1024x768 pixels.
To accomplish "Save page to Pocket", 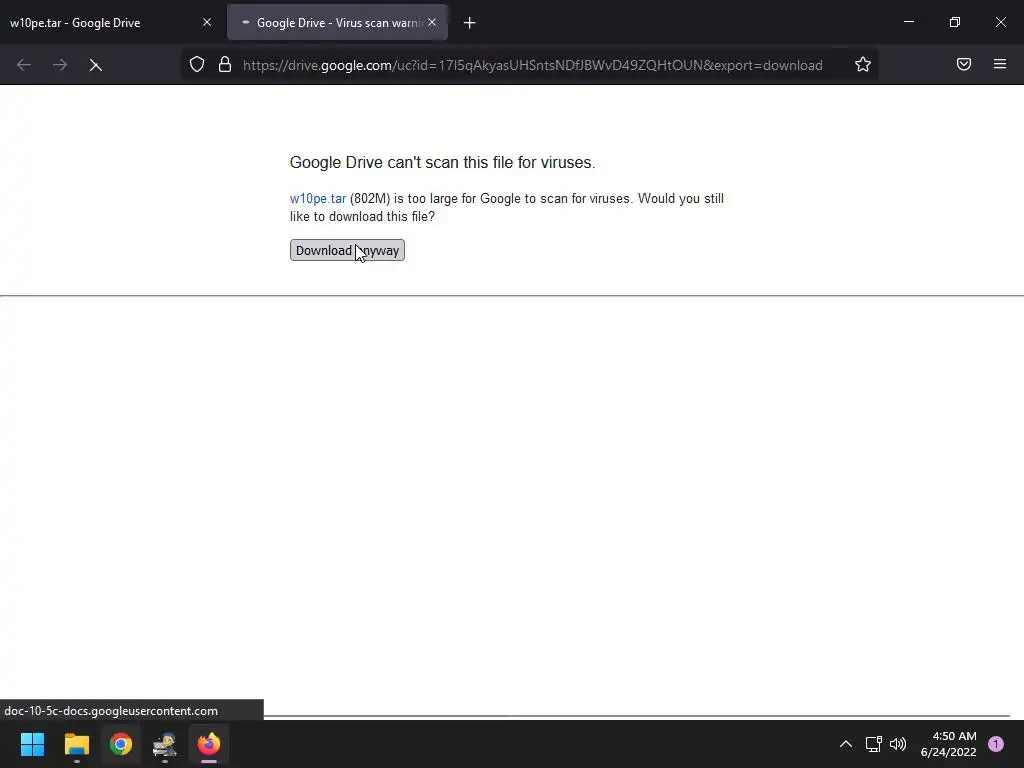I will (x=964, y=64).
